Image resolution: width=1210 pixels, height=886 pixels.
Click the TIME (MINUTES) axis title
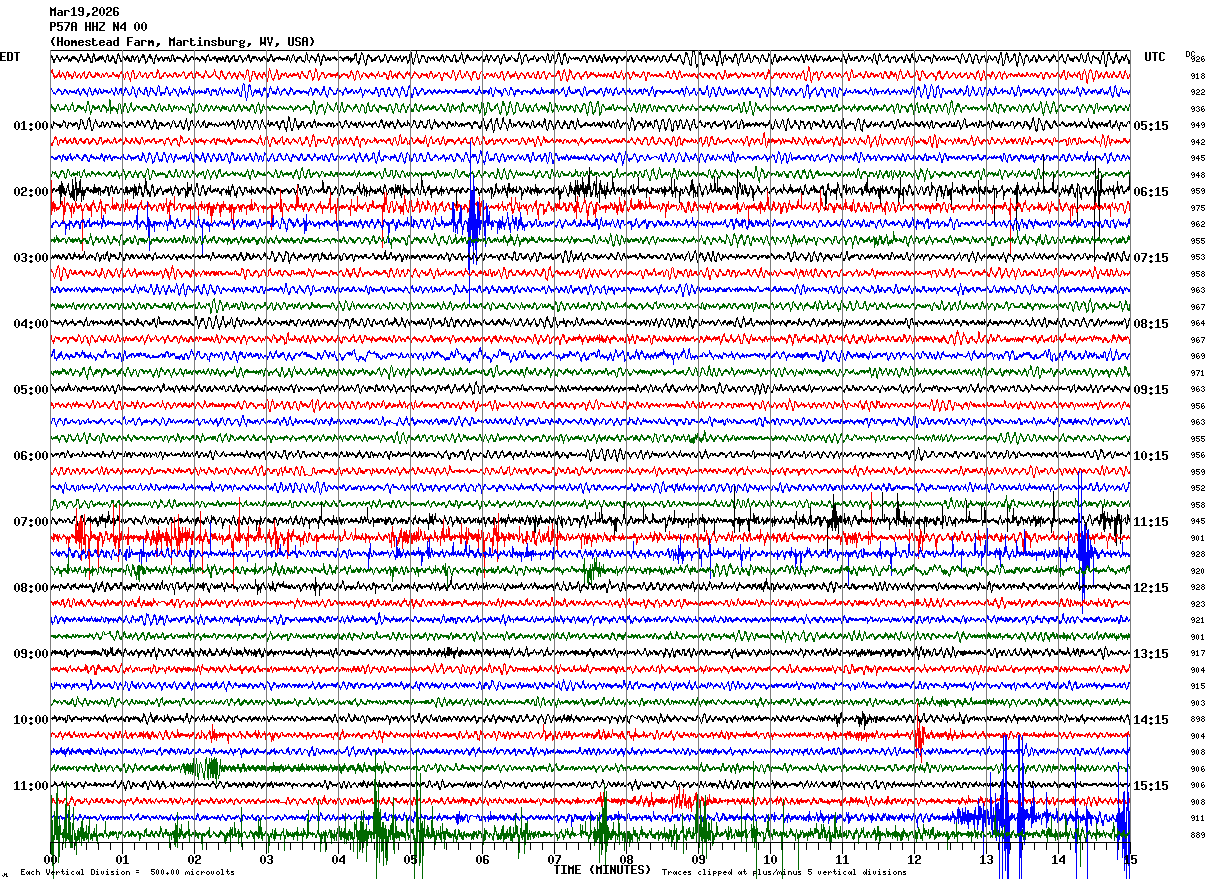[602, 870]
